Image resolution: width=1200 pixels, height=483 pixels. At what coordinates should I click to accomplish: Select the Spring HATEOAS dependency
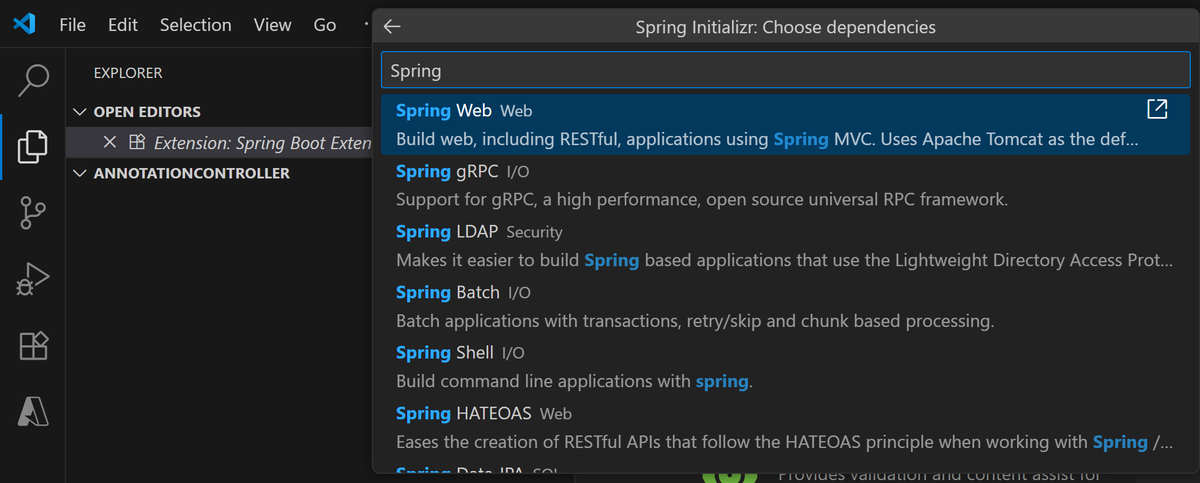(785, 428)
